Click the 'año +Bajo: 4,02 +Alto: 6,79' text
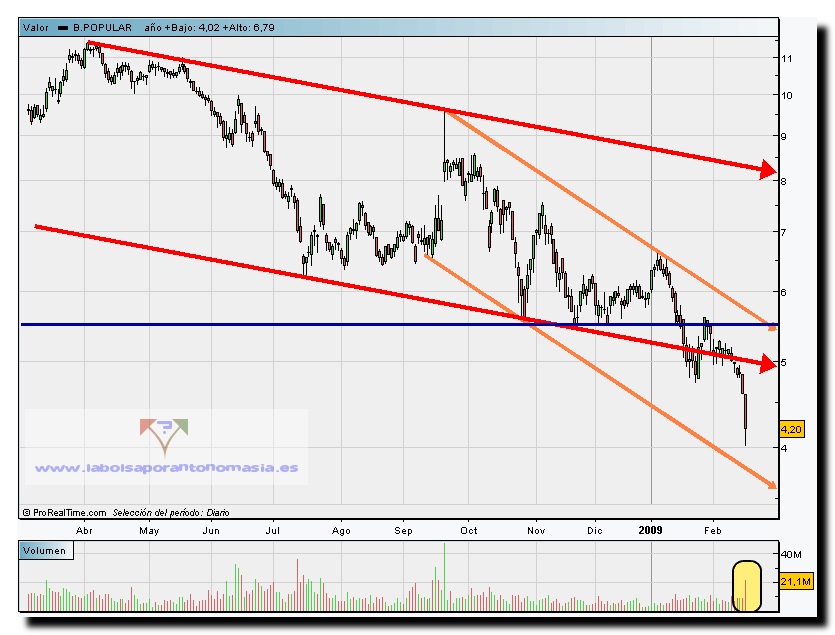835x635 pixels. pyautogui.click(x=209, y=28)
